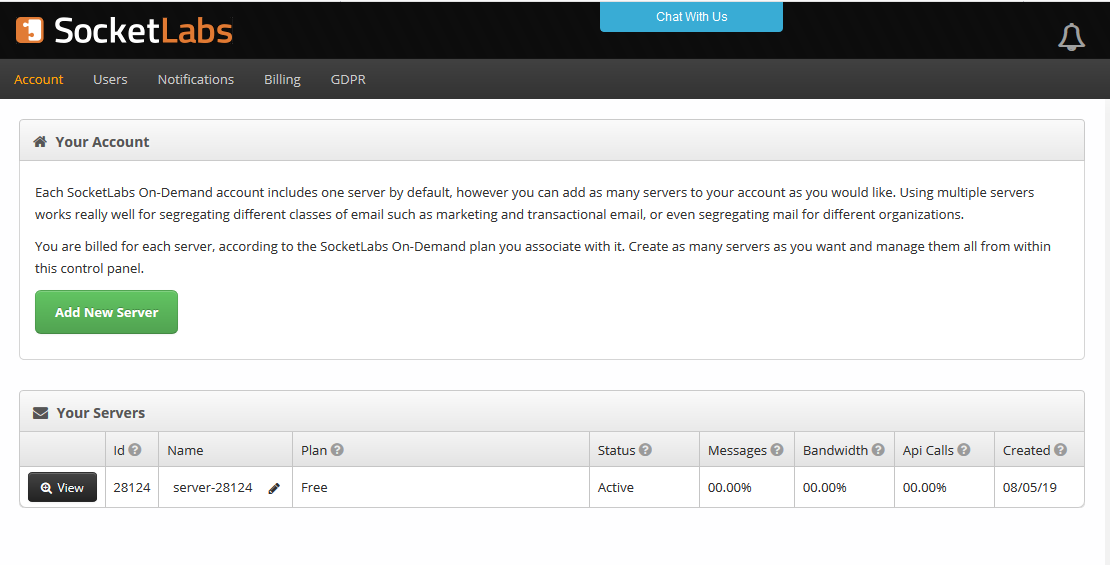Click the created date 08/05/19

coord(1030,487)
